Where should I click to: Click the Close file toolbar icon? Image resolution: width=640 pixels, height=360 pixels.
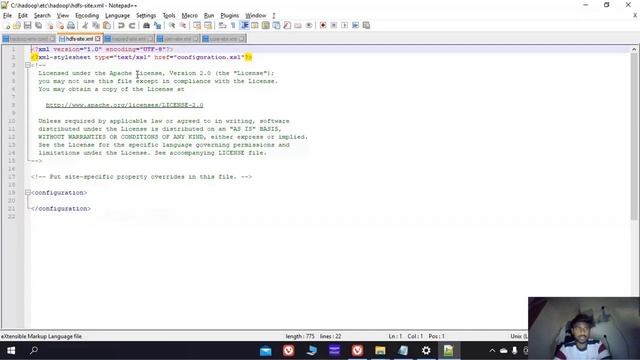point(49,25)
